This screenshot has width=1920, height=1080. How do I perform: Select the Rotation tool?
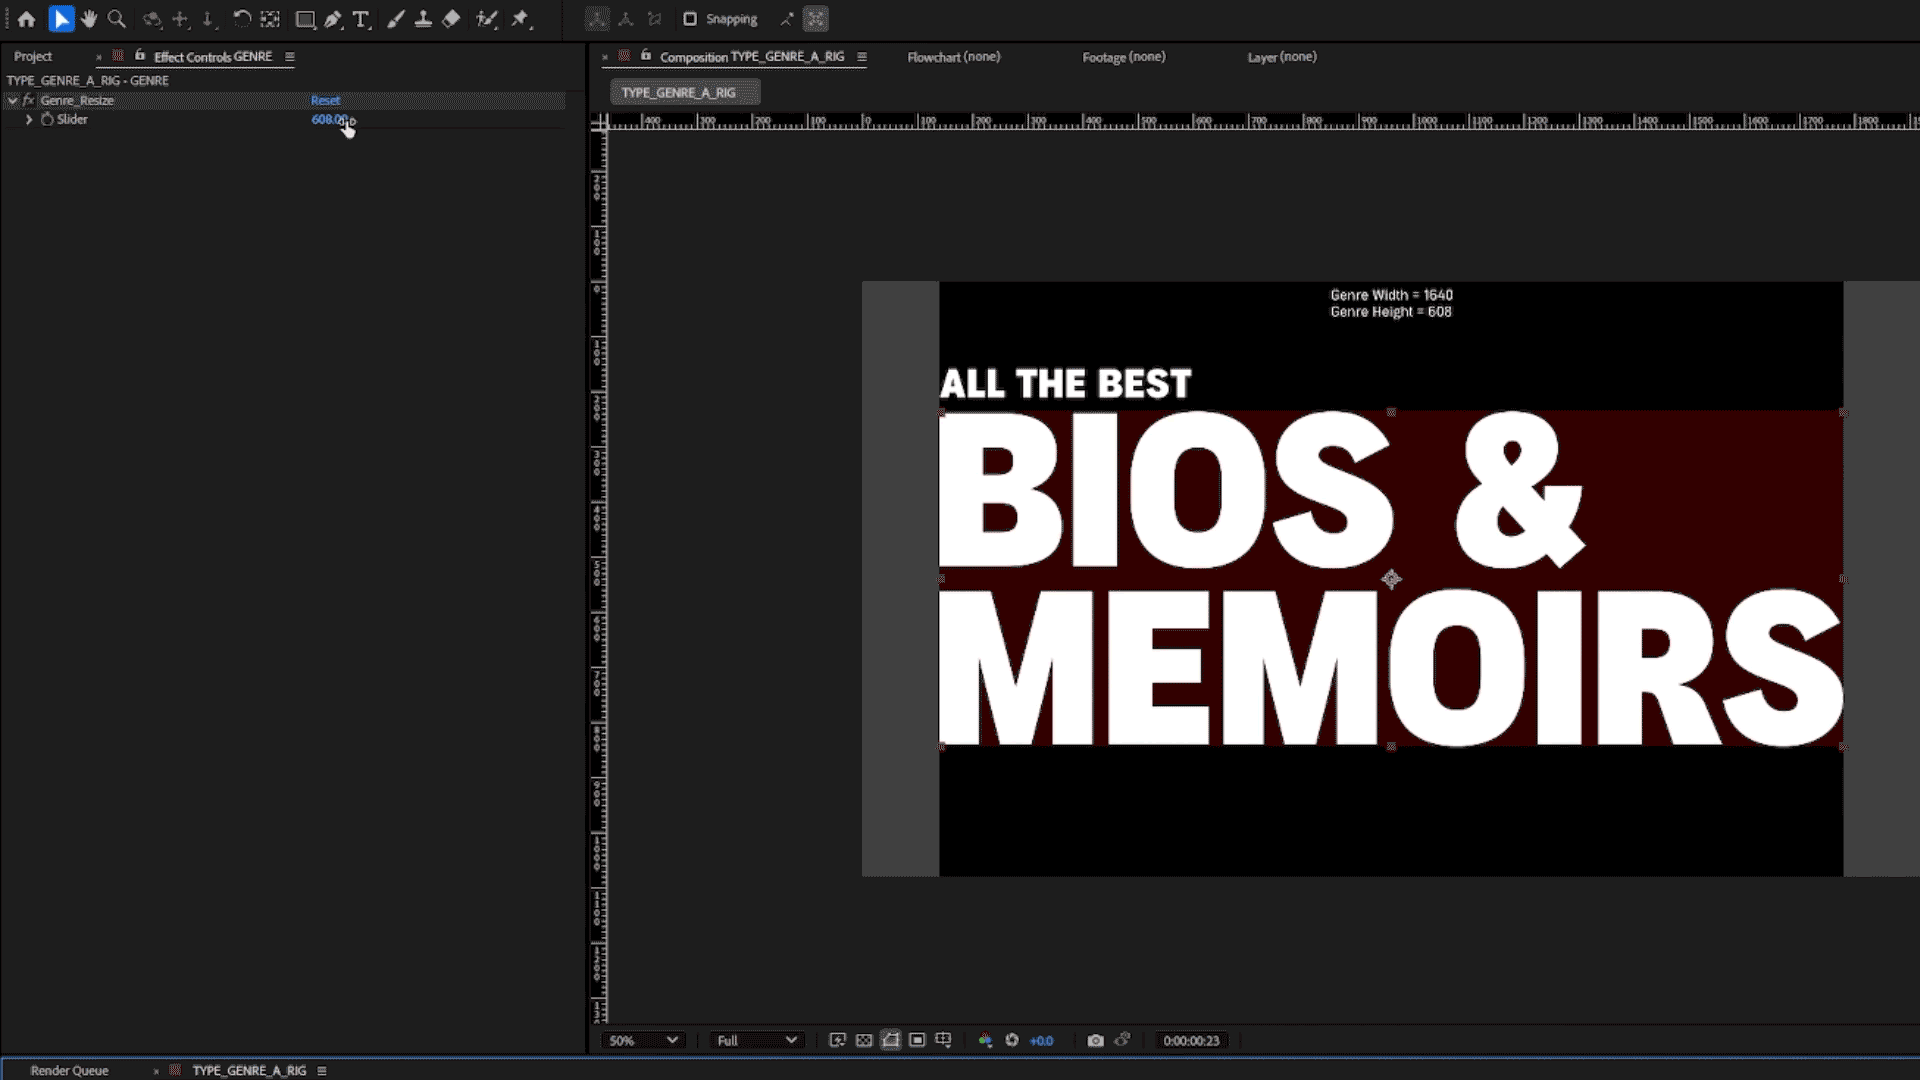coord(241,19)
